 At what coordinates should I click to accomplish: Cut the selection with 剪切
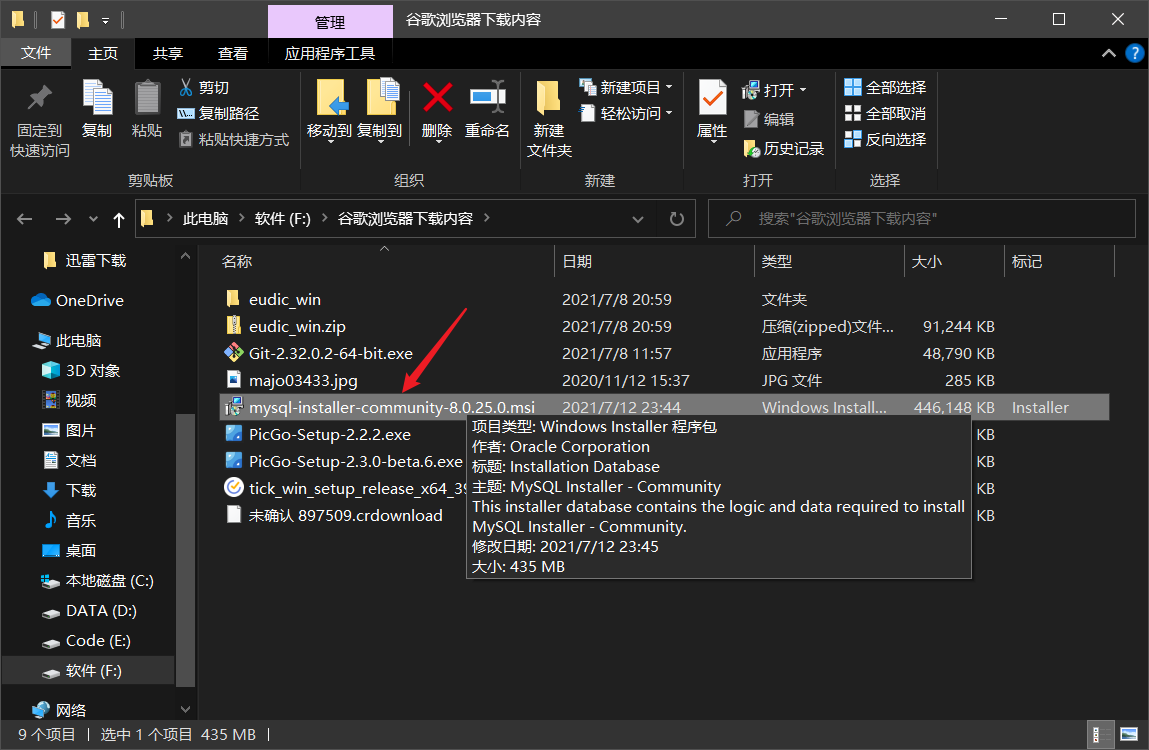(204, 87)
